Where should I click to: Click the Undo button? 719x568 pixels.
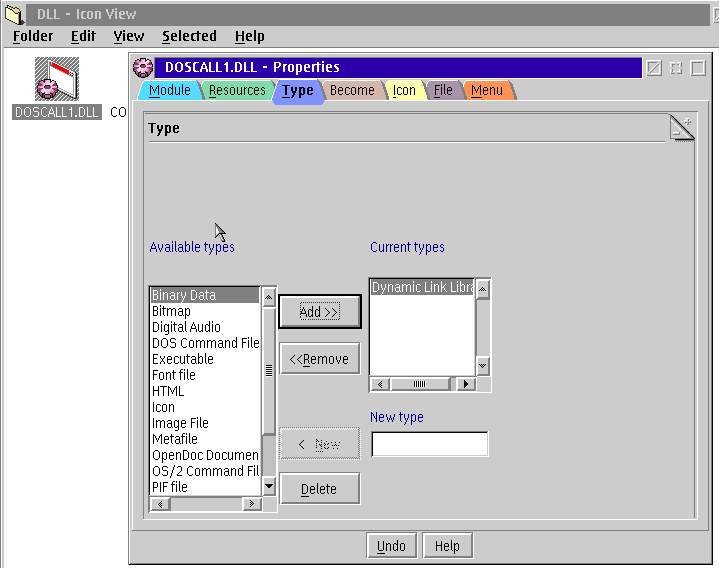(x=391, y=546)
